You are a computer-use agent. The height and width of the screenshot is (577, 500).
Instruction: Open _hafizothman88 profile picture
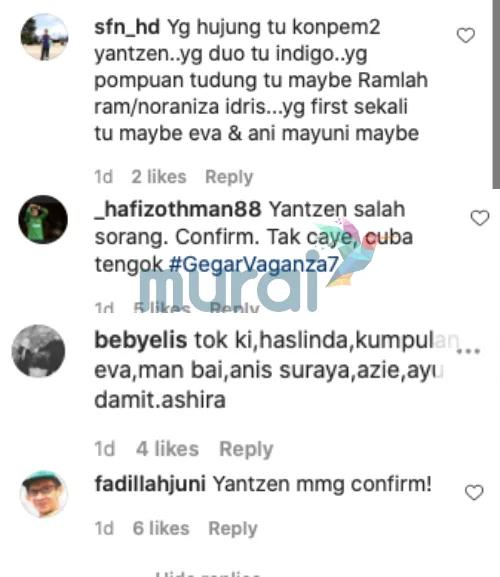[x=43, y=219]
